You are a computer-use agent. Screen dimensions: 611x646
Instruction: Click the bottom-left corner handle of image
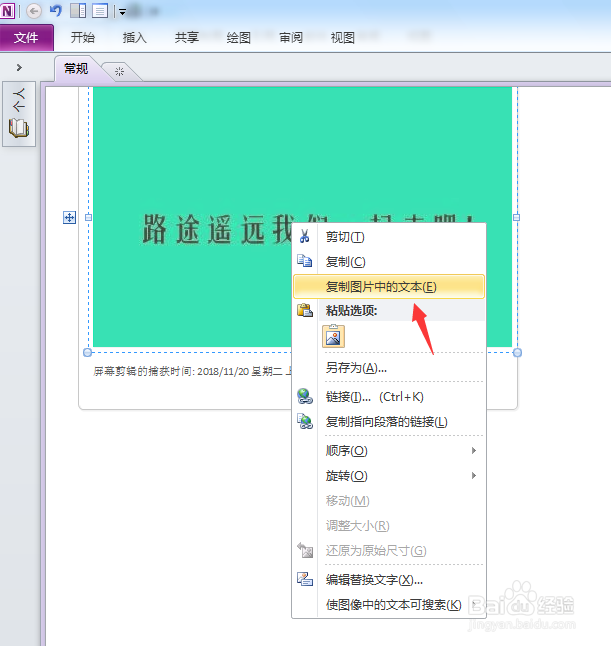point(87,353)
